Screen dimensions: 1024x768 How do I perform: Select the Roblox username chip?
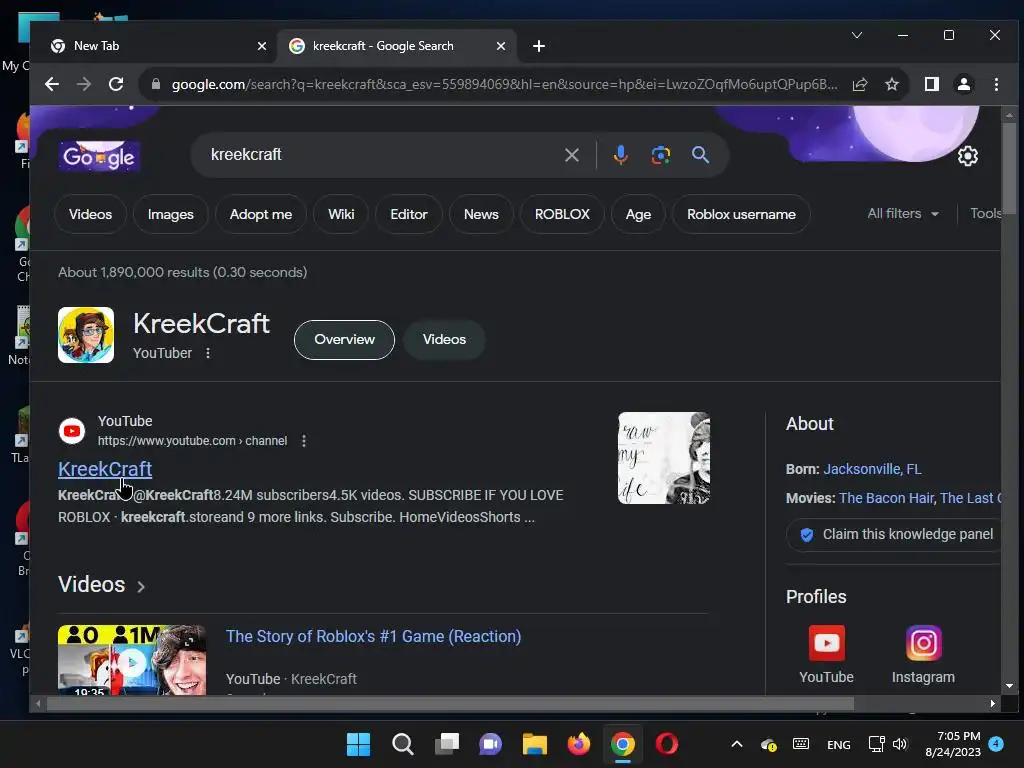(741, 214)
